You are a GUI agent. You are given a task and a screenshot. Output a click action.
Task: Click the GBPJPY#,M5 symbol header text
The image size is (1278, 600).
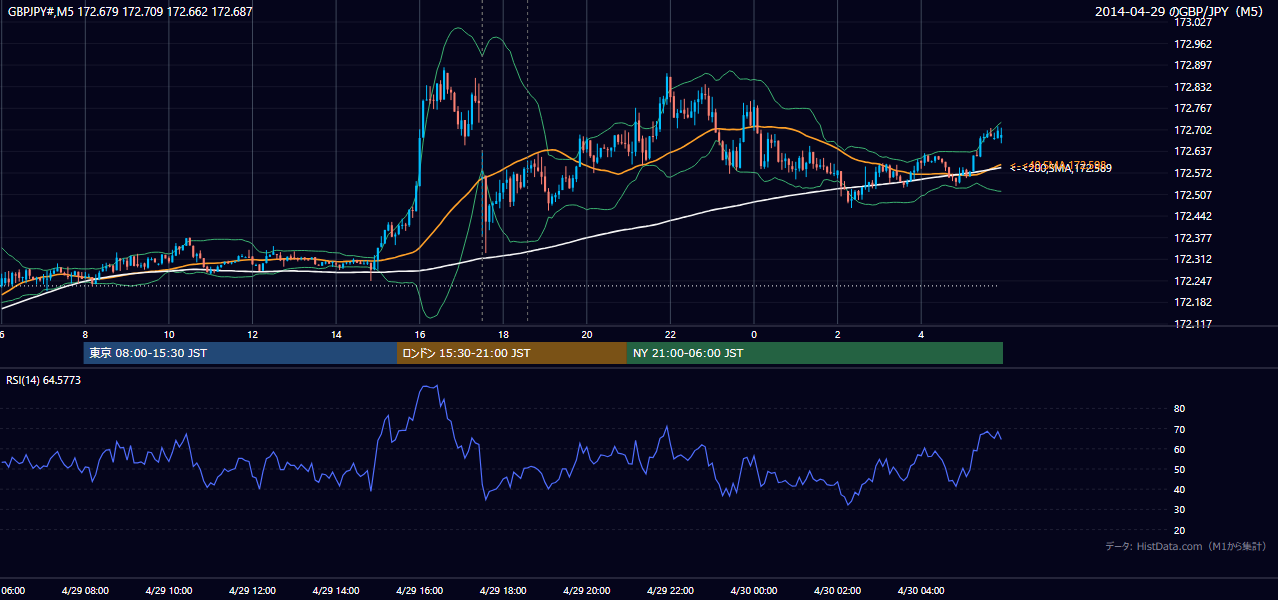tap(130, 12)
